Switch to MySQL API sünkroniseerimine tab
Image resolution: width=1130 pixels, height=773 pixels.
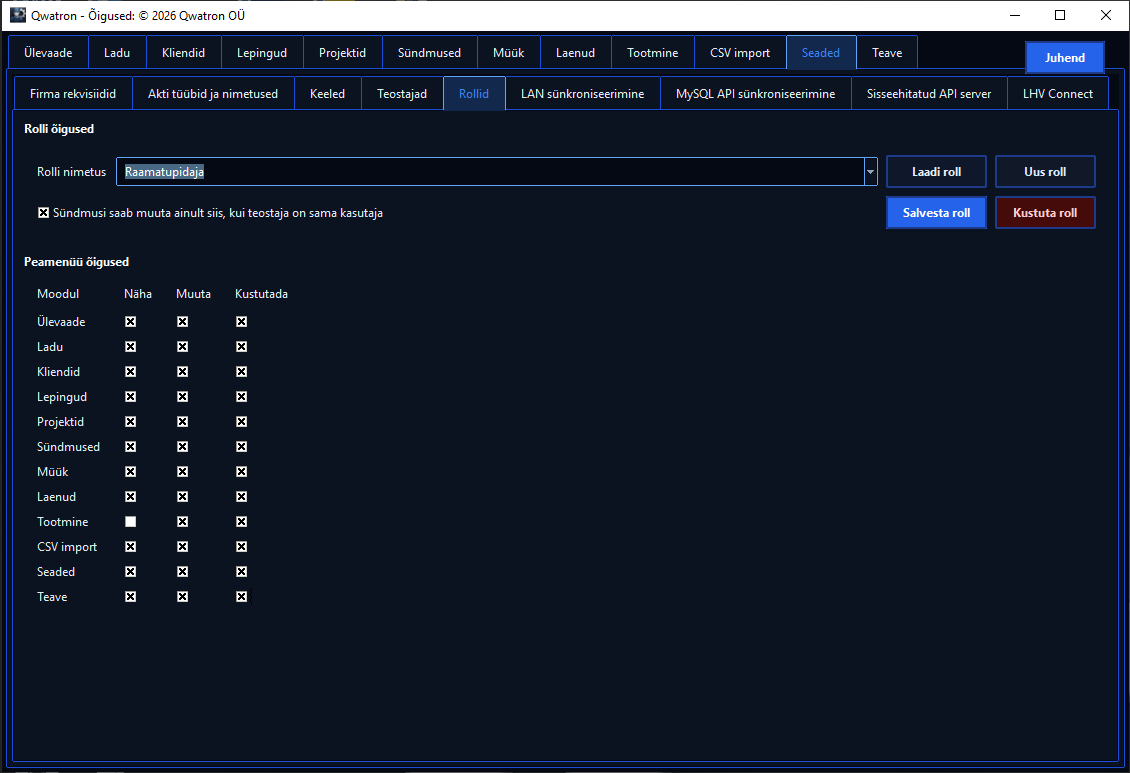[755, 94]
